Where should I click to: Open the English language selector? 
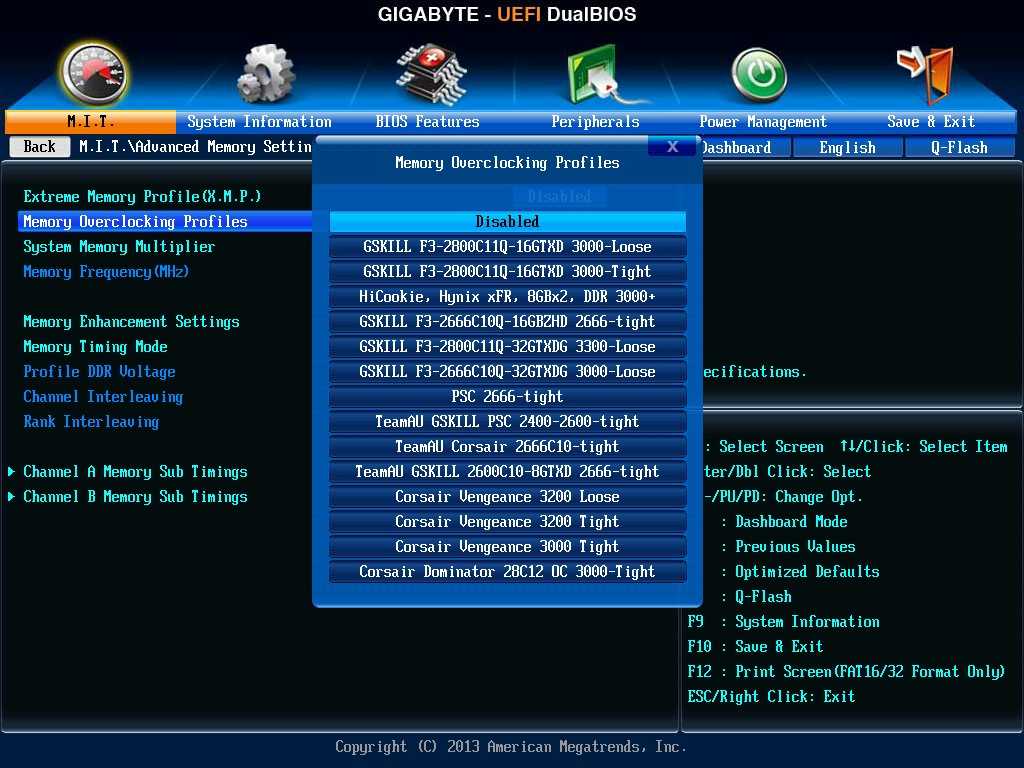[x=847, y=148]
